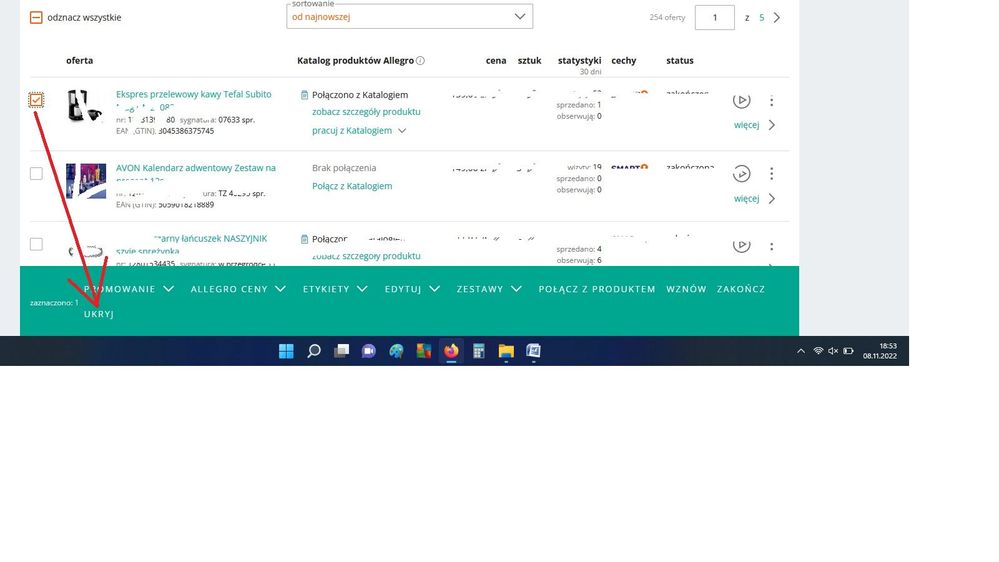999x562 pixels.
Task: Uncheck the Tefal coffee maker offer checkbox
Action: tap(36, 100)
